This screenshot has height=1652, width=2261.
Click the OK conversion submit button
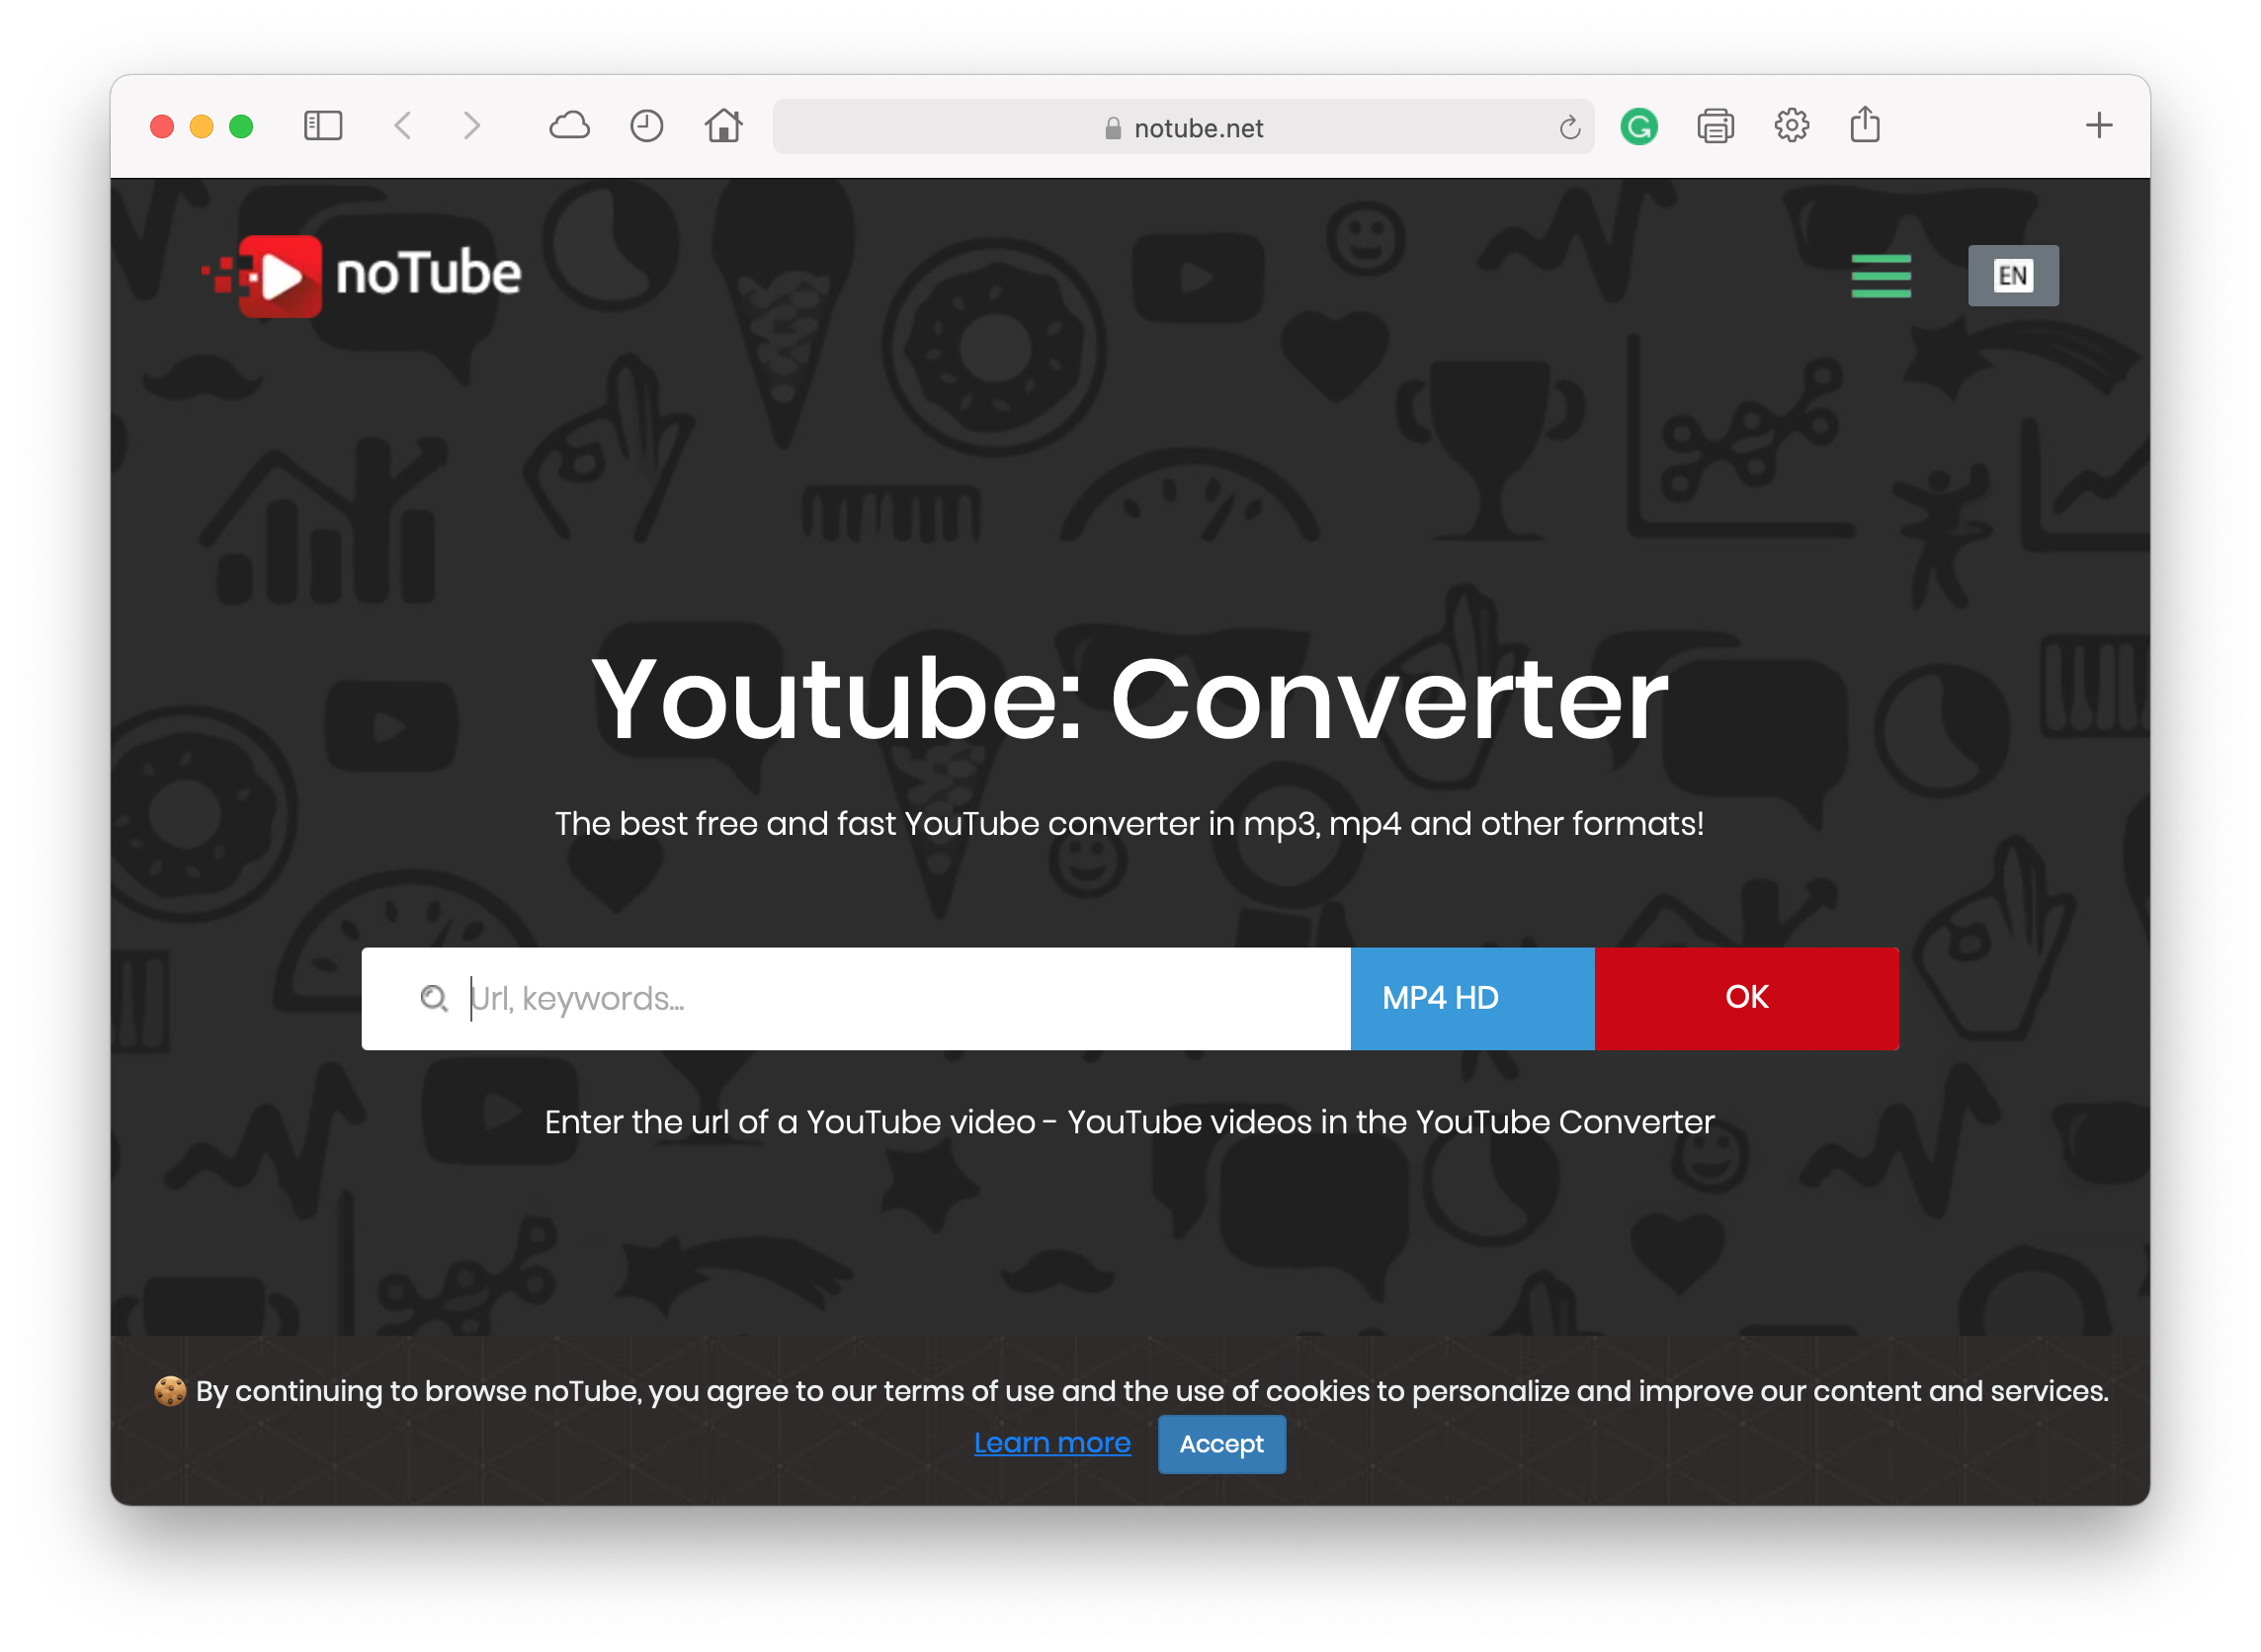[1747, 997]
